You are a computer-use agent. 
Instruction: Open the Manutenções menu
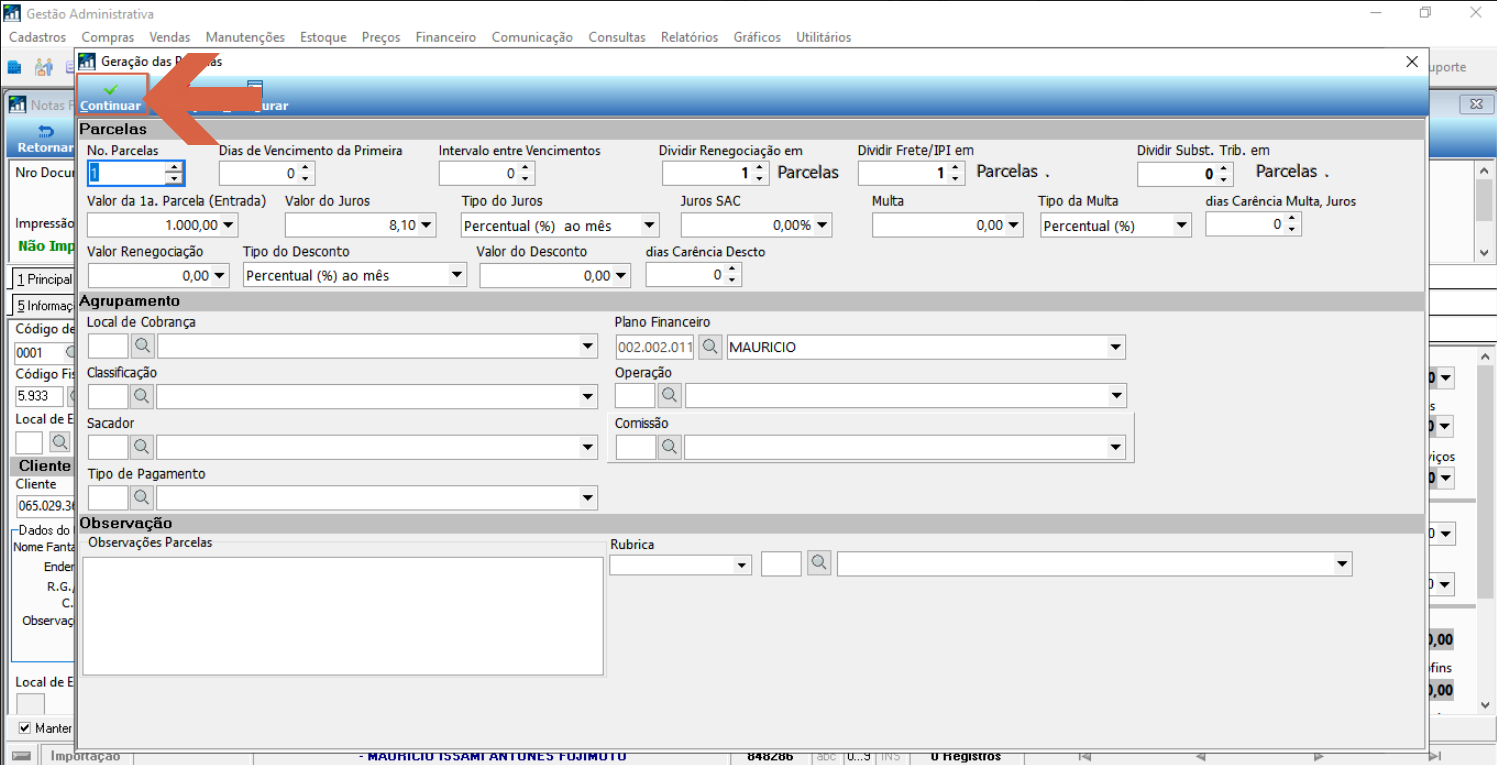click(x=245, y=37)
